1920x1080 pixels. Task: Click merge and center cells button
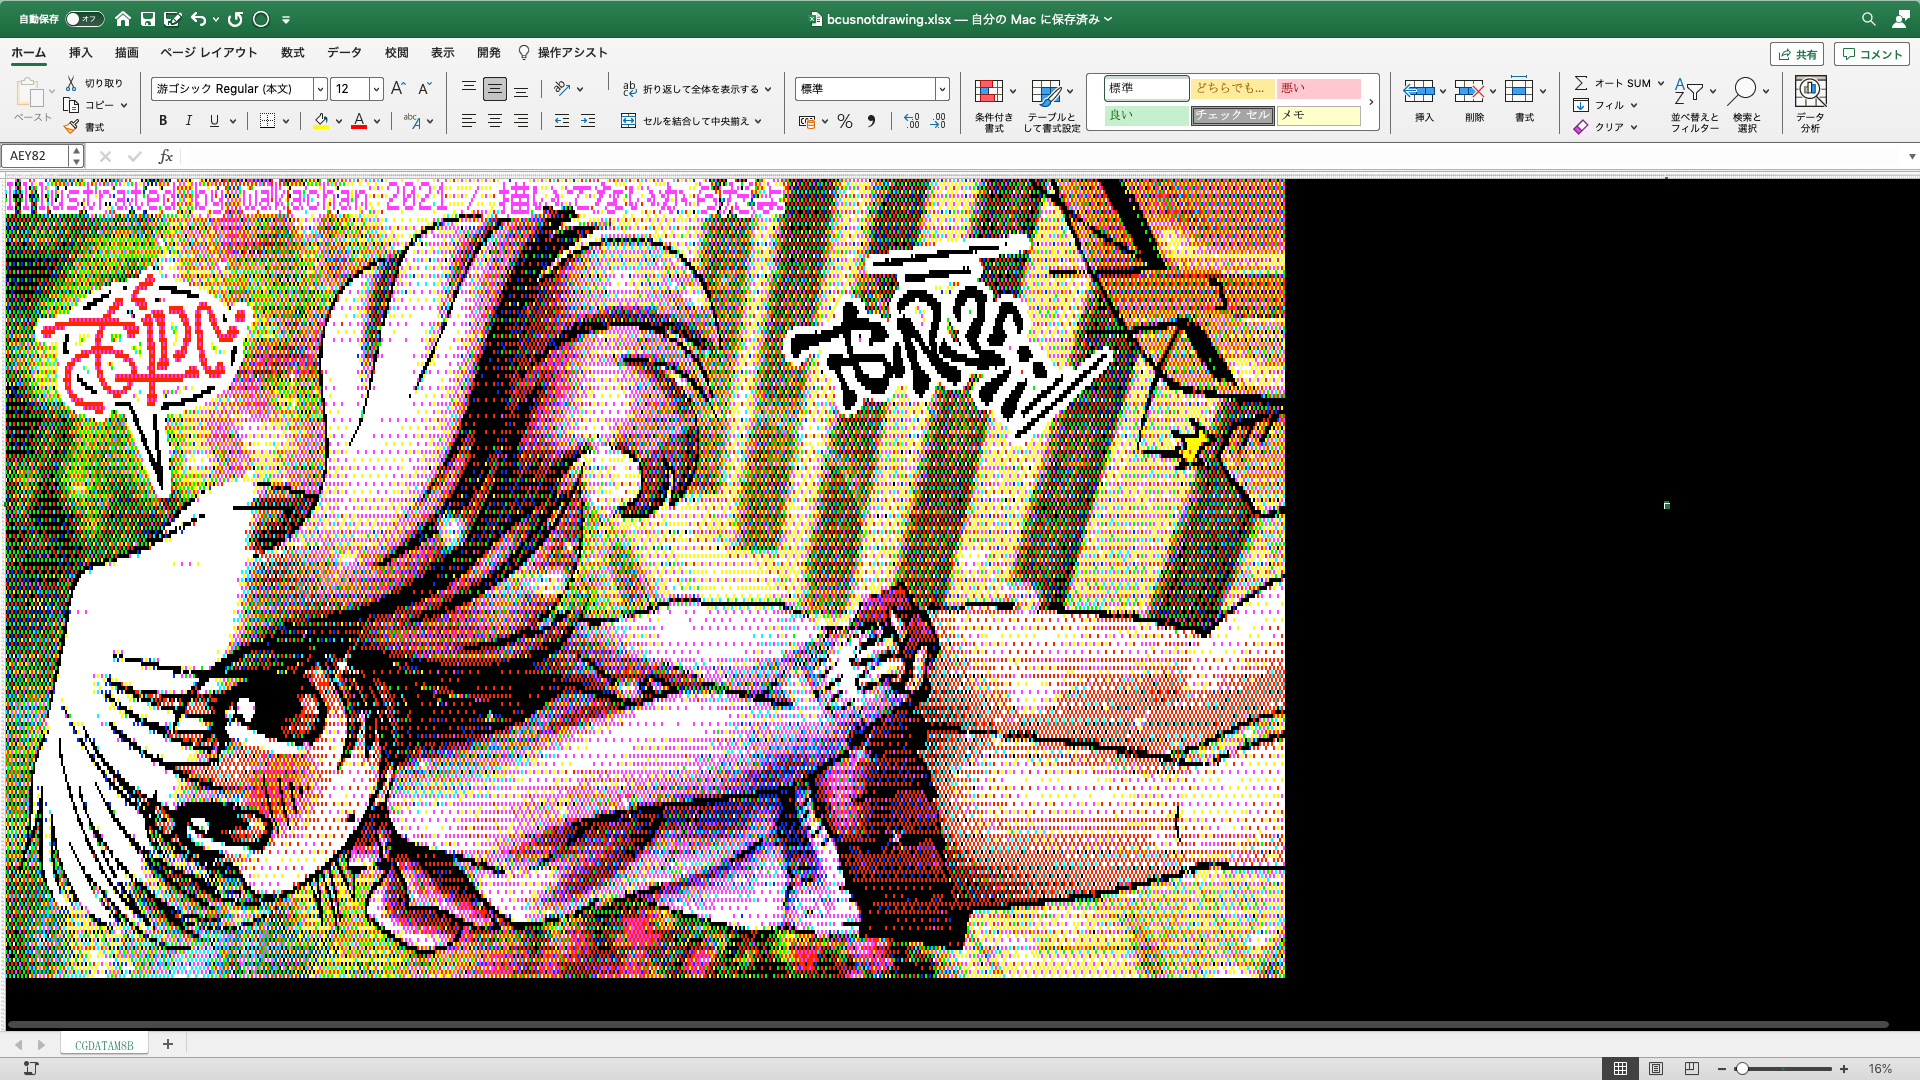pos(691,121)
